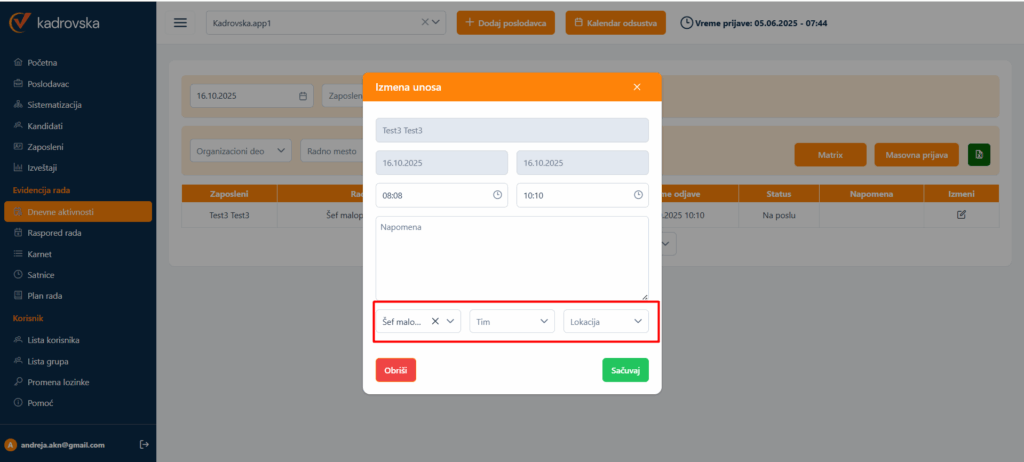
Task: Click the edit icon in Izmeni column
Action: 961,215
